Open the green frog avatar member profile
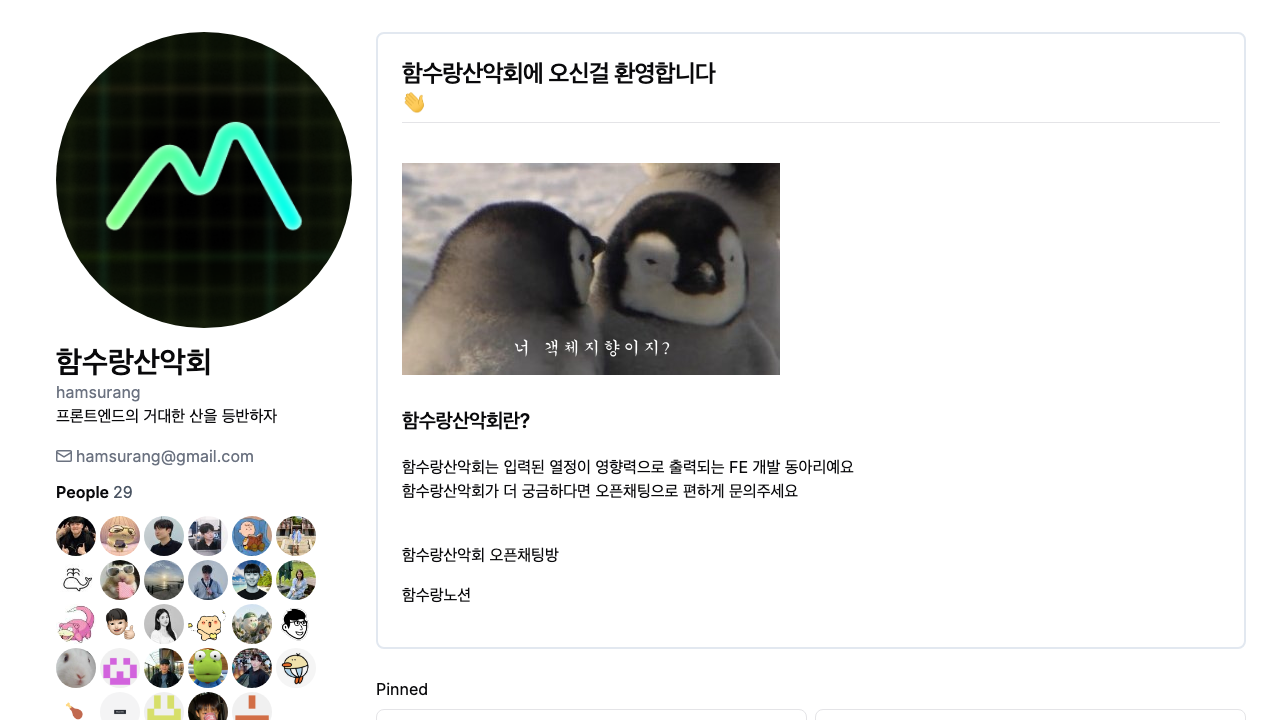 pos(208,668)
